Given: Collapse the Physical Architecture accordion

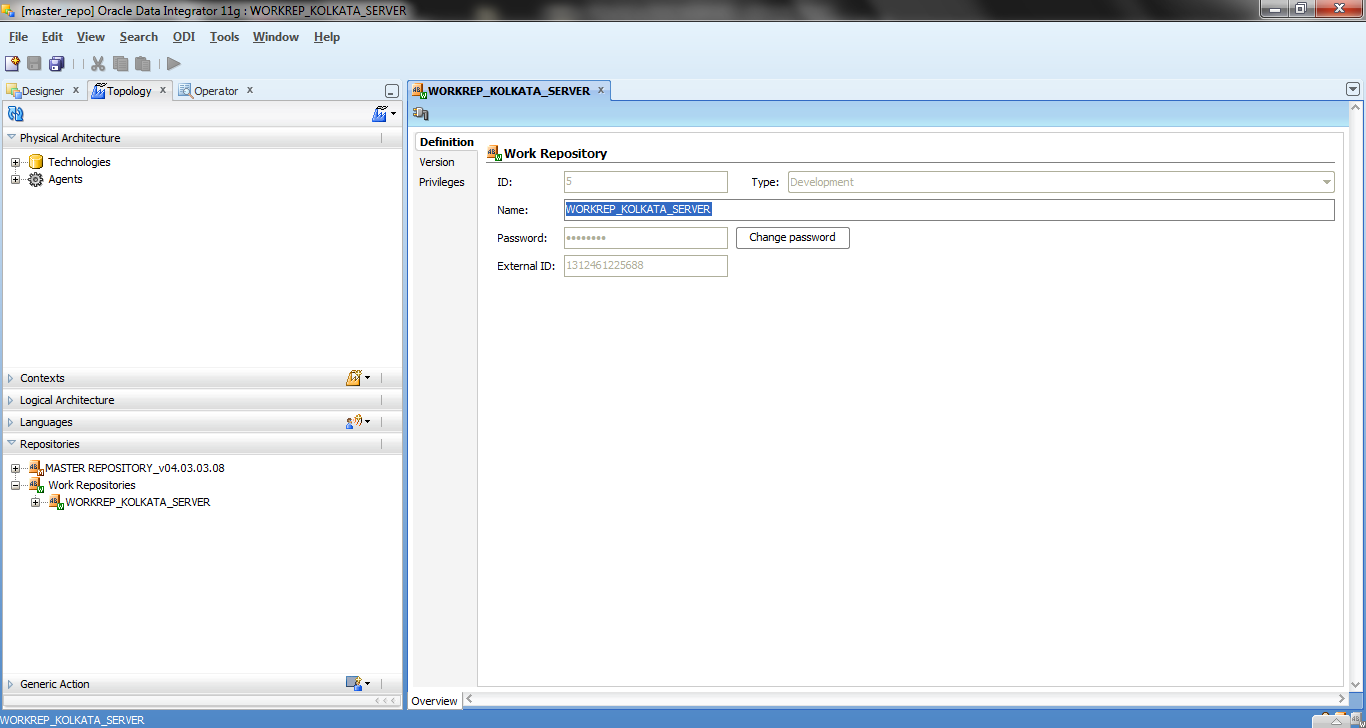Looking at the screenshot, I should click(11, 138).
